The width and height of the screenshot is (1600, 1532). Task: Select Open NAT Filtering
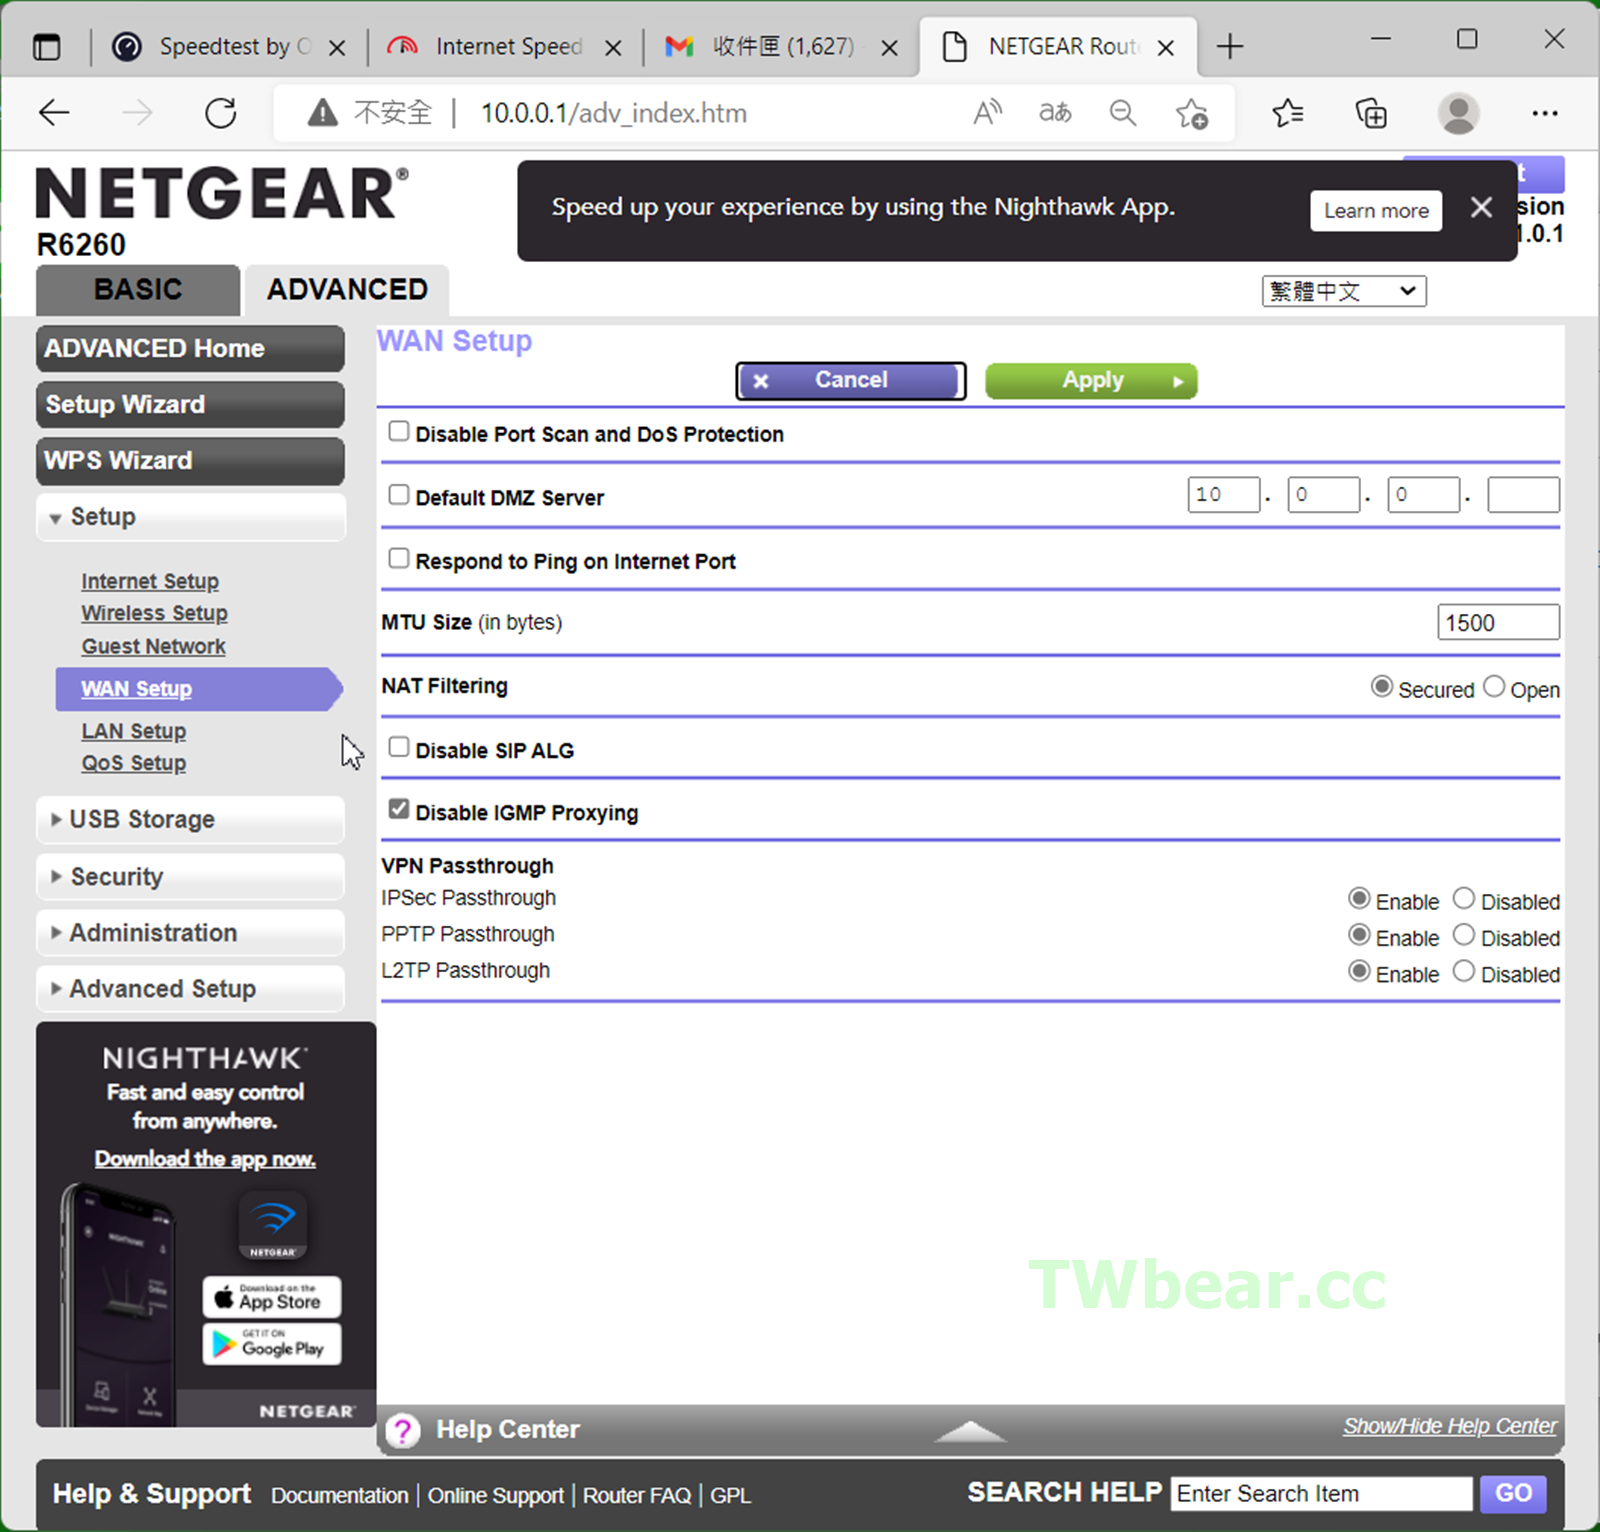tap(1494, 686)
